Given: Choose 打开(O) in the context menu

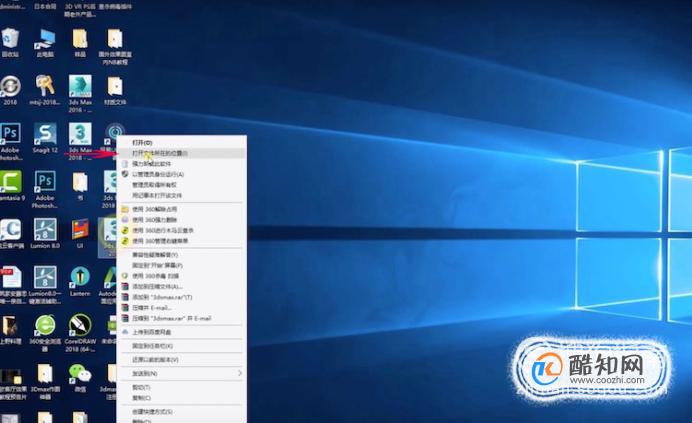Looking at the screenshot, I should 181,143.
